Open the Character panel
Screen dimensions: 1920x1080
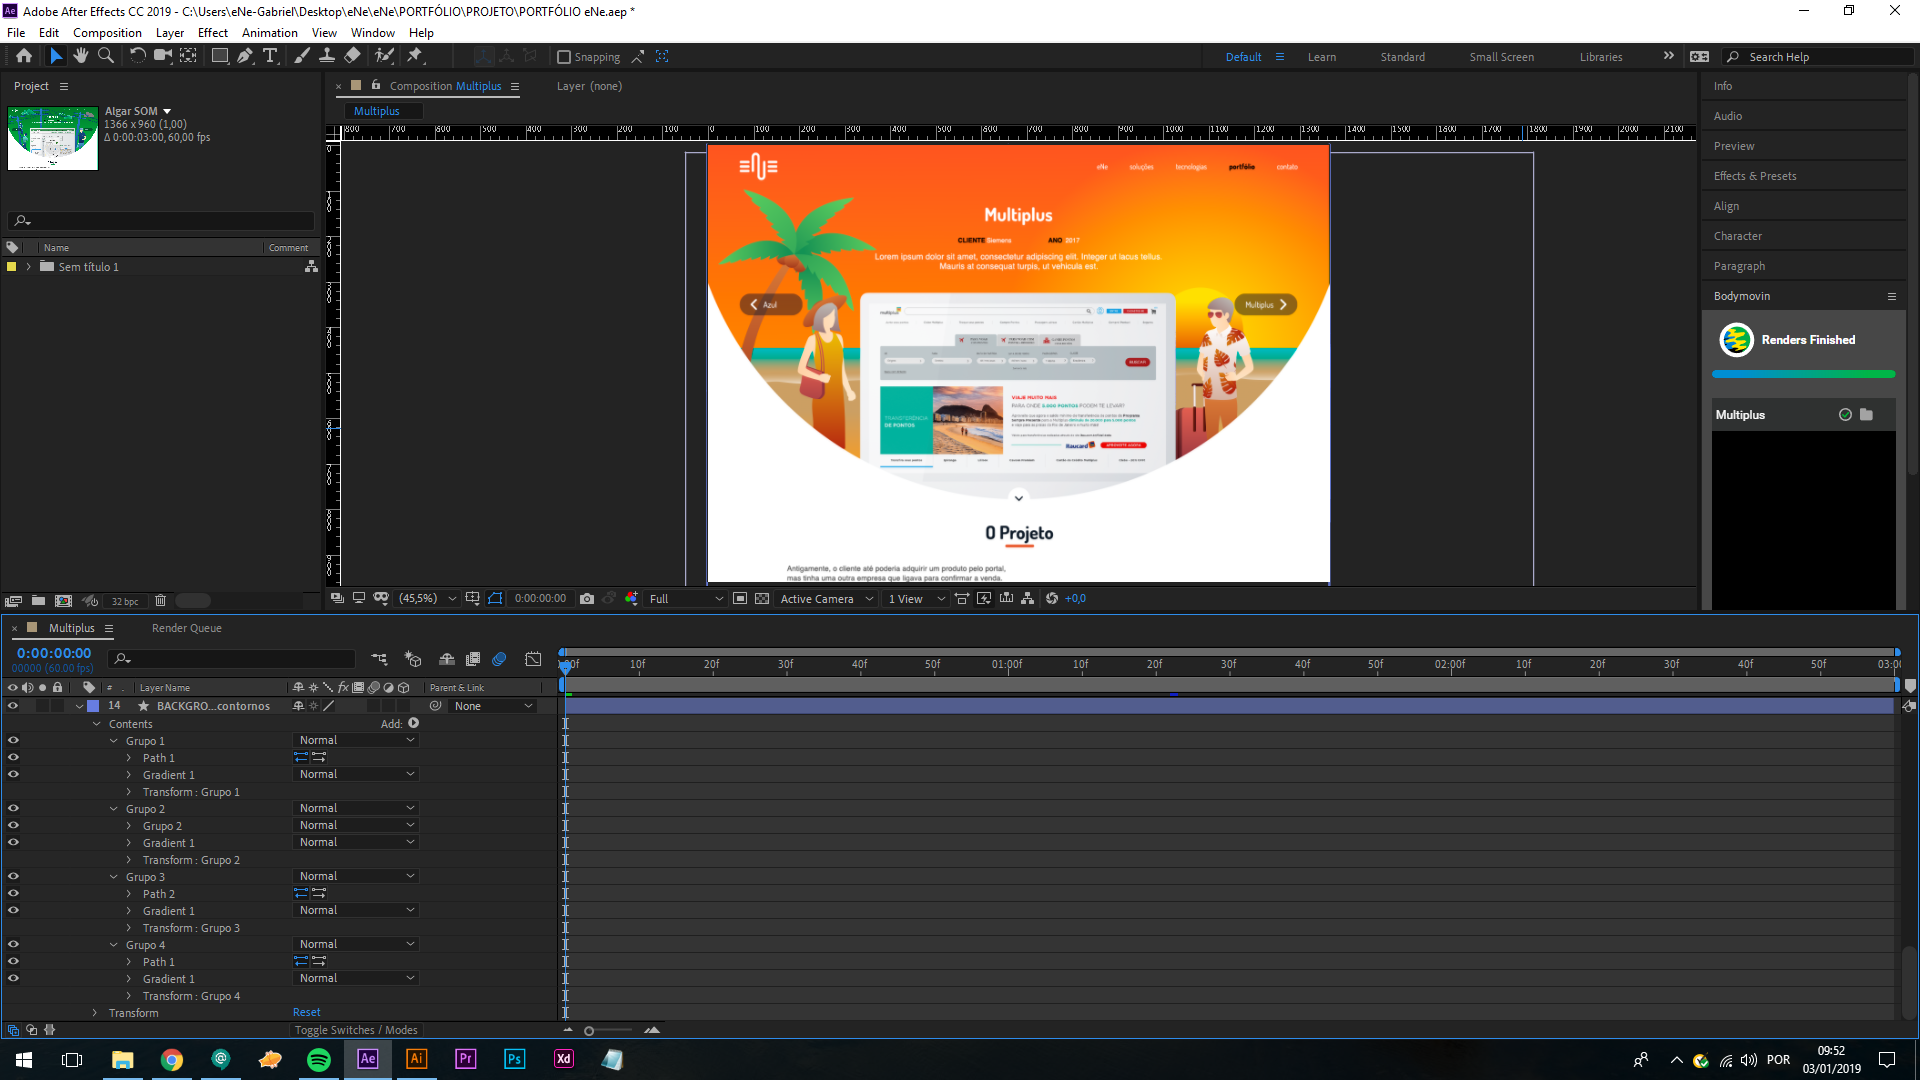click(1737, 236)
